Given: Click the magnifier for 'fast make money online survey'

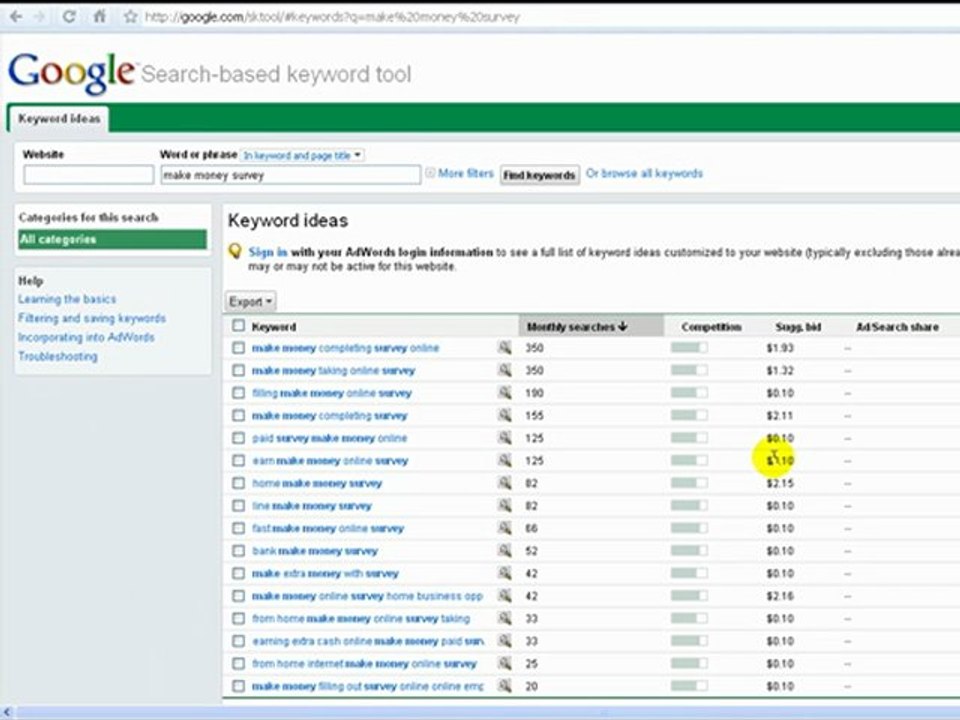Looking at the screenshot, I should click(x=504, y=528).
